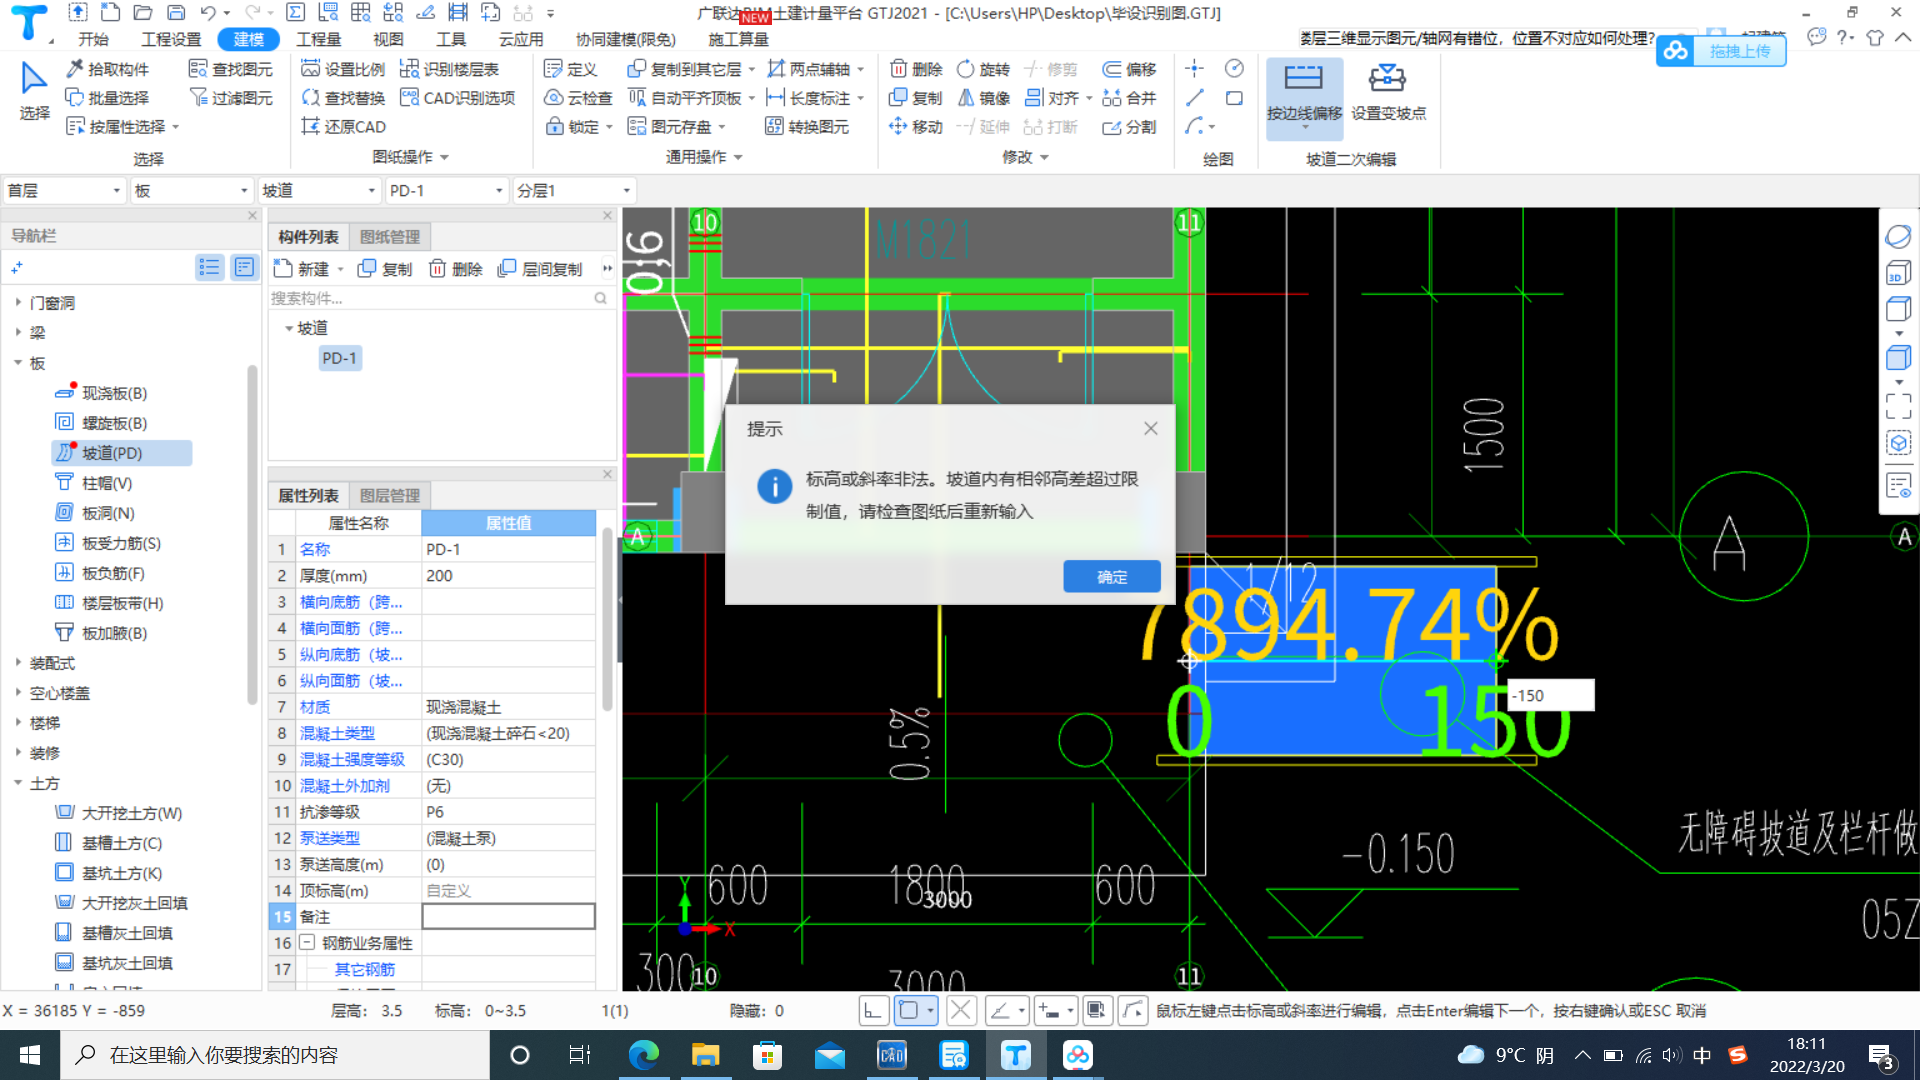Click 设置变坡点 tool
Image resolution: width=1920 pixels, height=1080 pixels.
[1388, 93]
